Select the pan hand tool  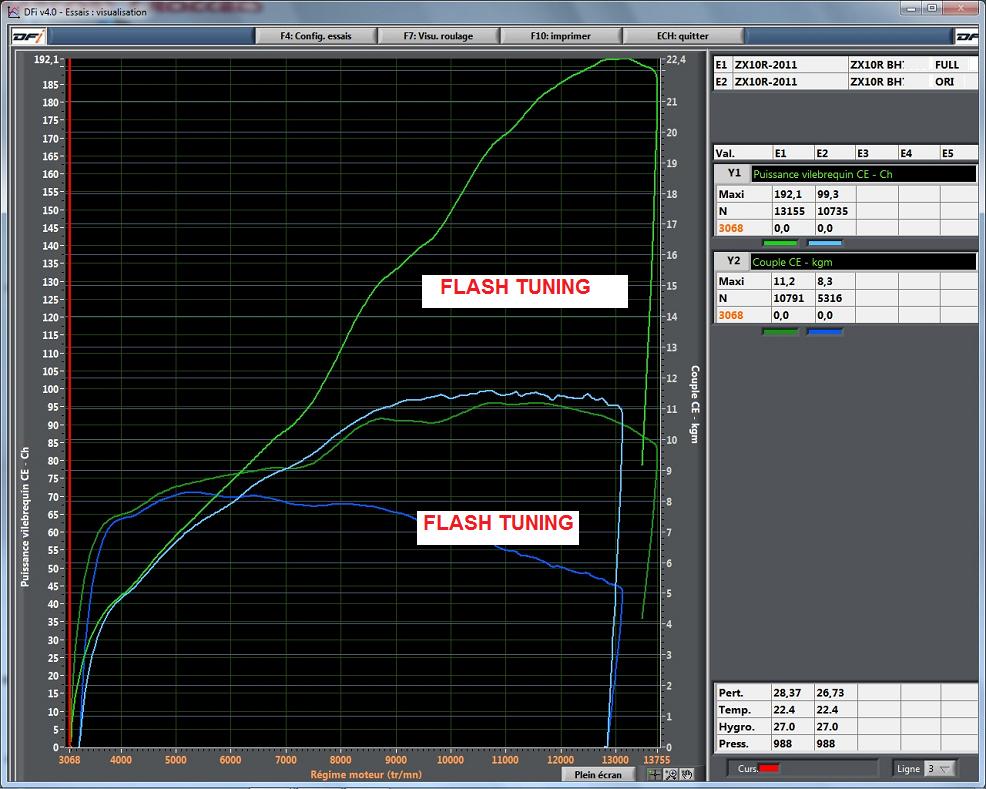click(687, 774)
